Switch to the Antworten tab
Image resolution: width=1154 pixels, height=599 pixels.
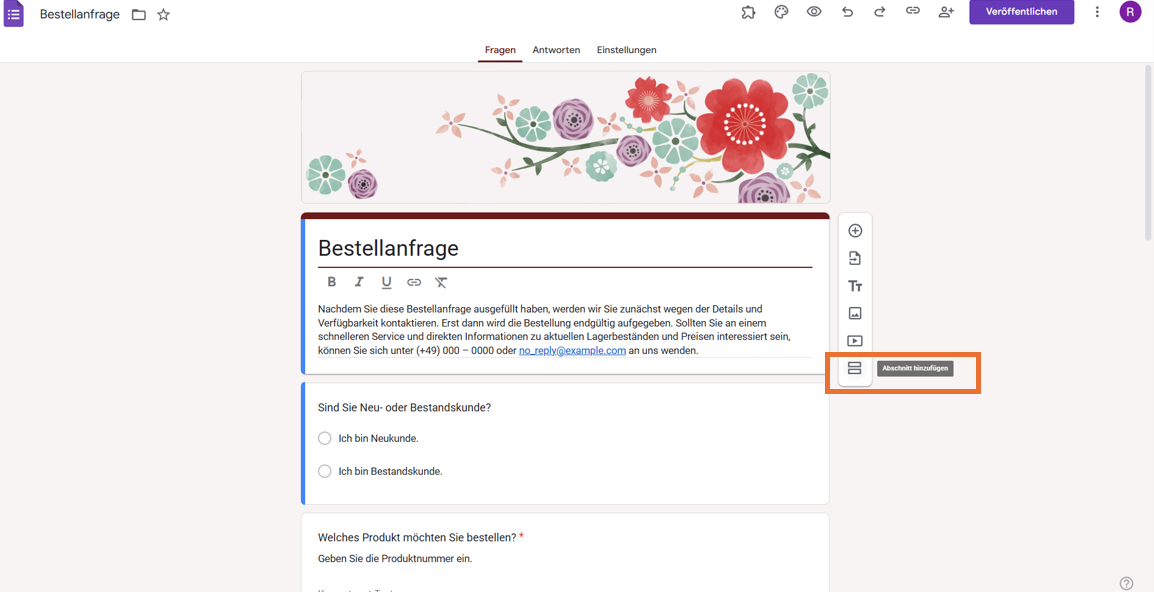click(556, 49)
